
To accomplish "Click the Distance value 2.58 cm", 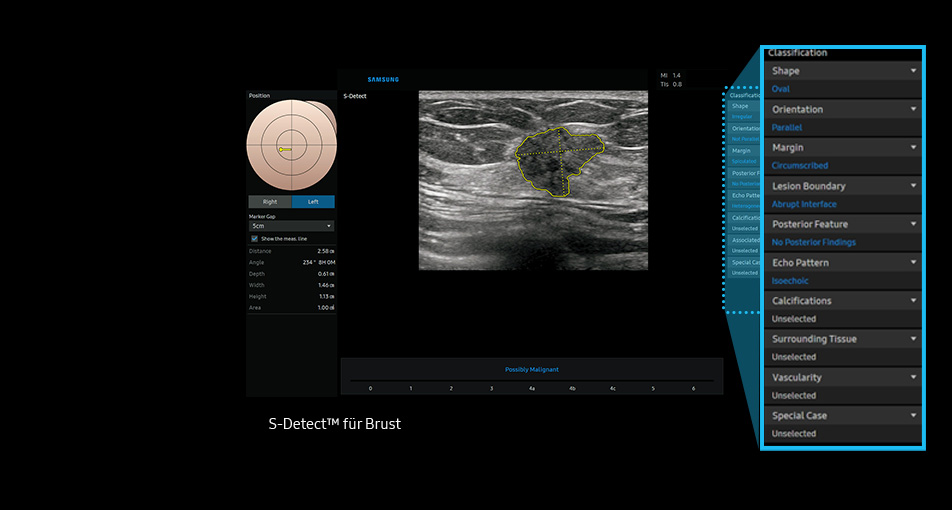I will [x=325, y=251].
